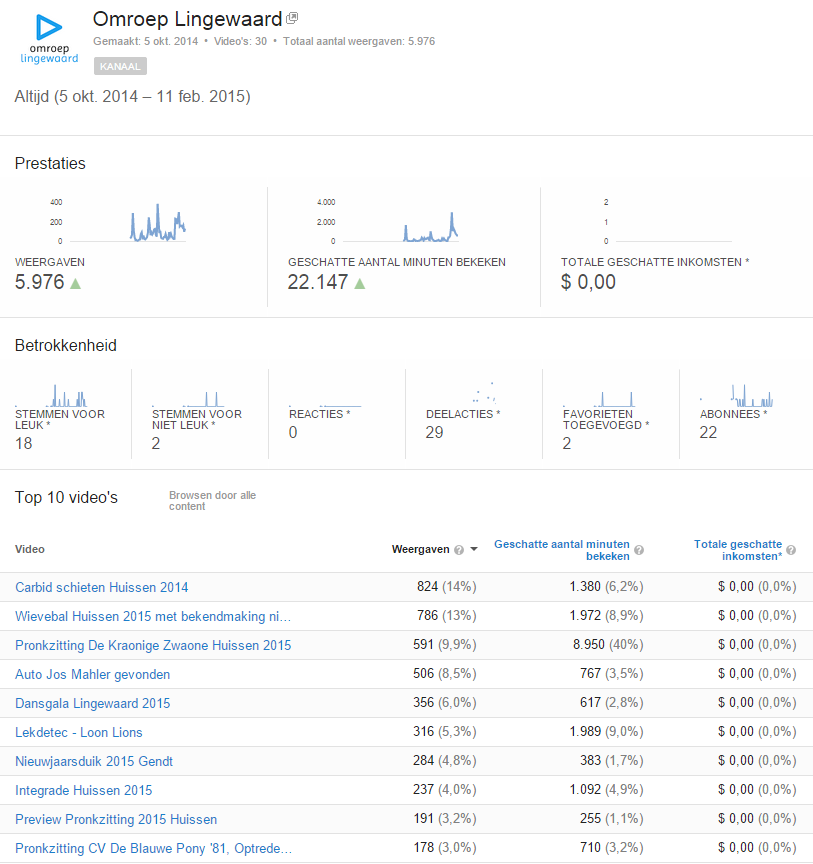Sort by Geschatte aantal minuten bekeken header
The width and height of the screenshot is (813, 864).
point(562,549)
